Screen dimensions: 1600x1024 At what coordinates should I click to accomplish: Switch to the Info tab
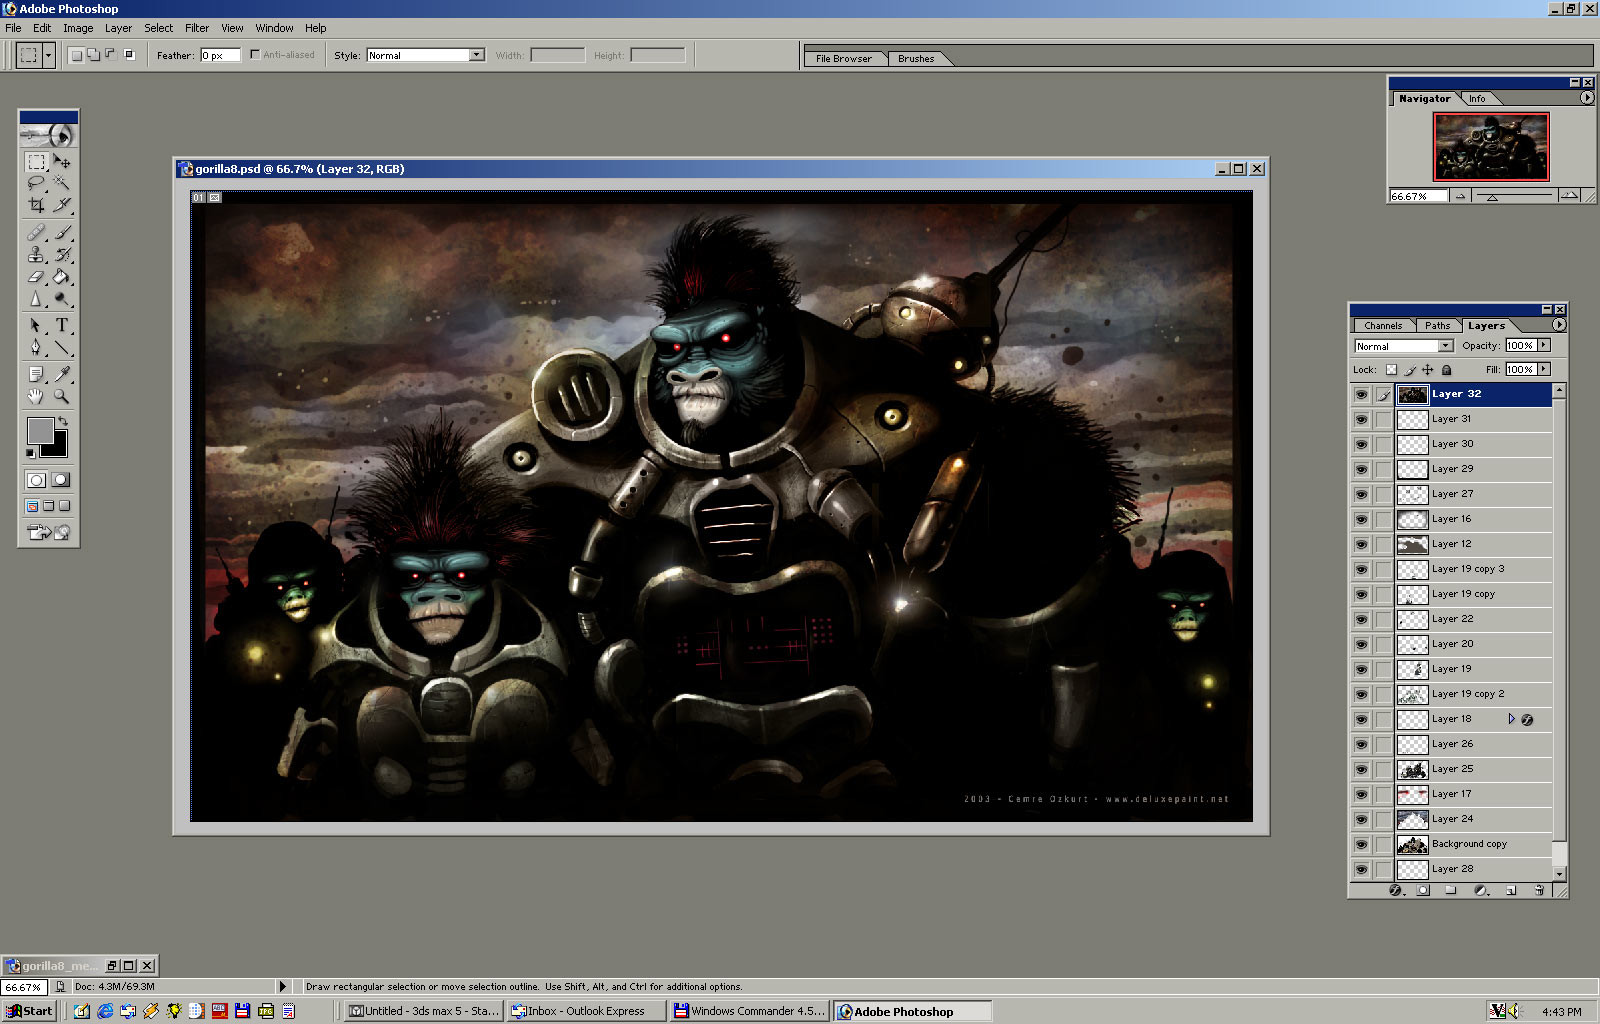pos(1477,98)
